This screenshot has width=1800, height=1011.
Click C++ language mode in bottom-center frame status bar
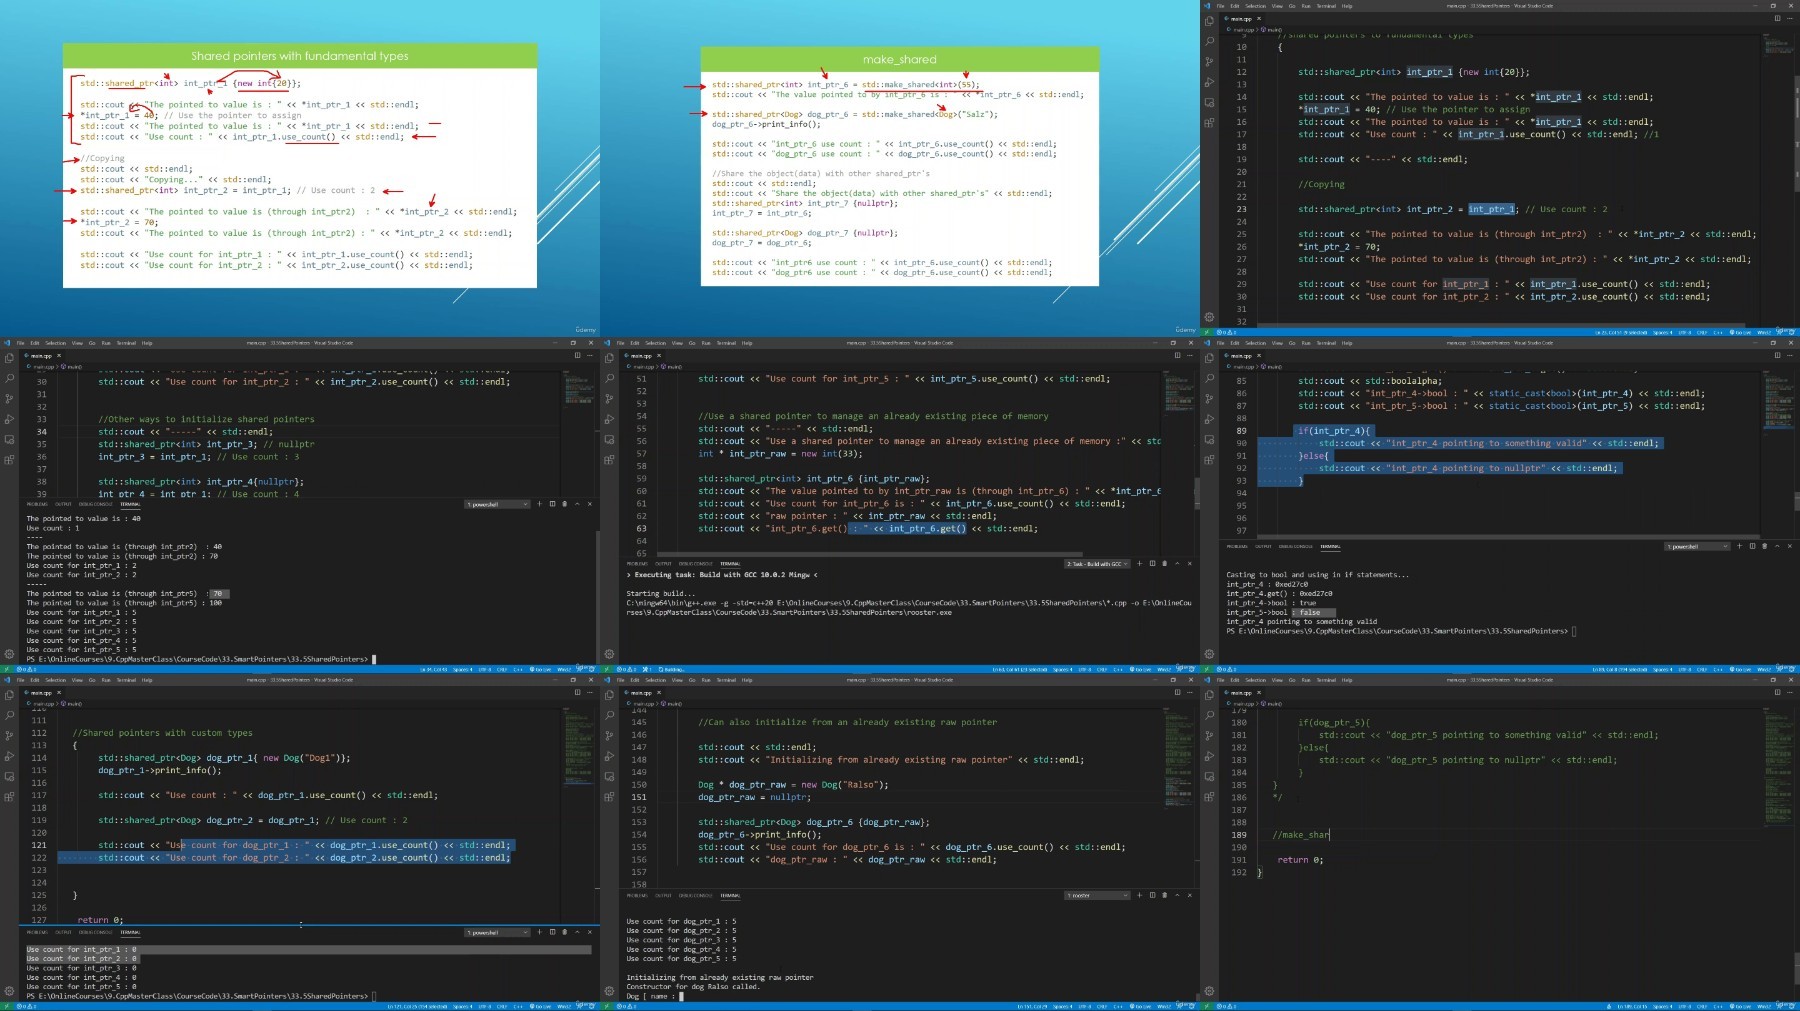click(1119, 1006)
